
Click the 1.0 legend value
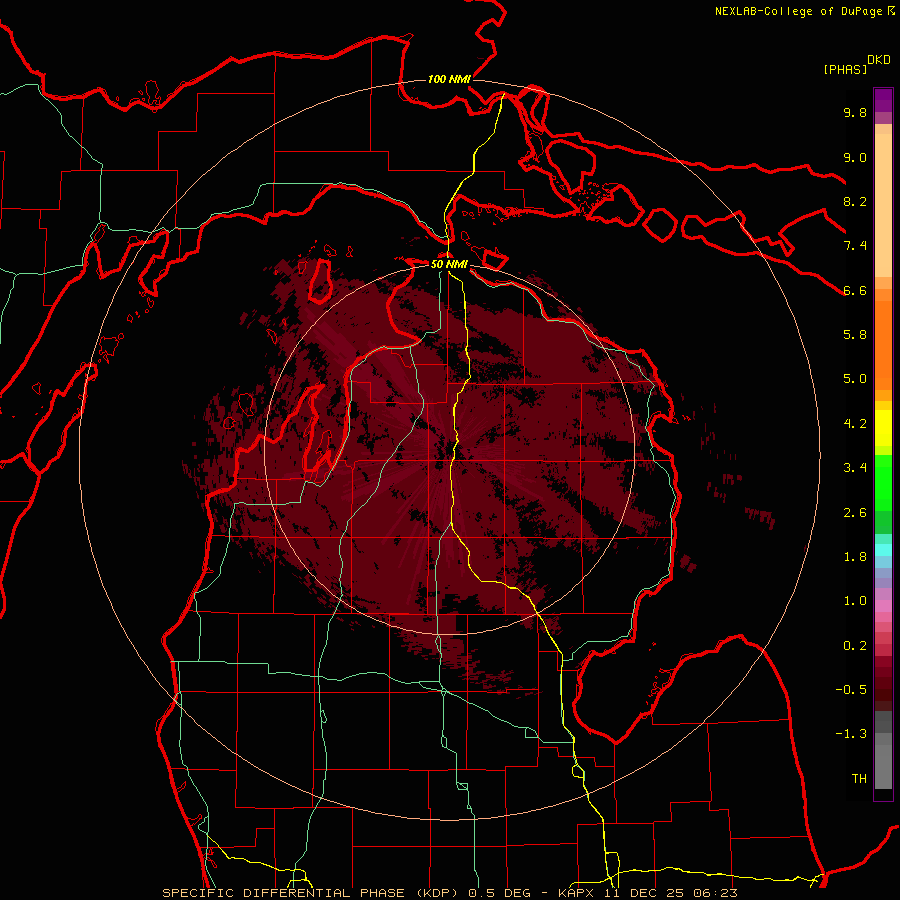855,601
